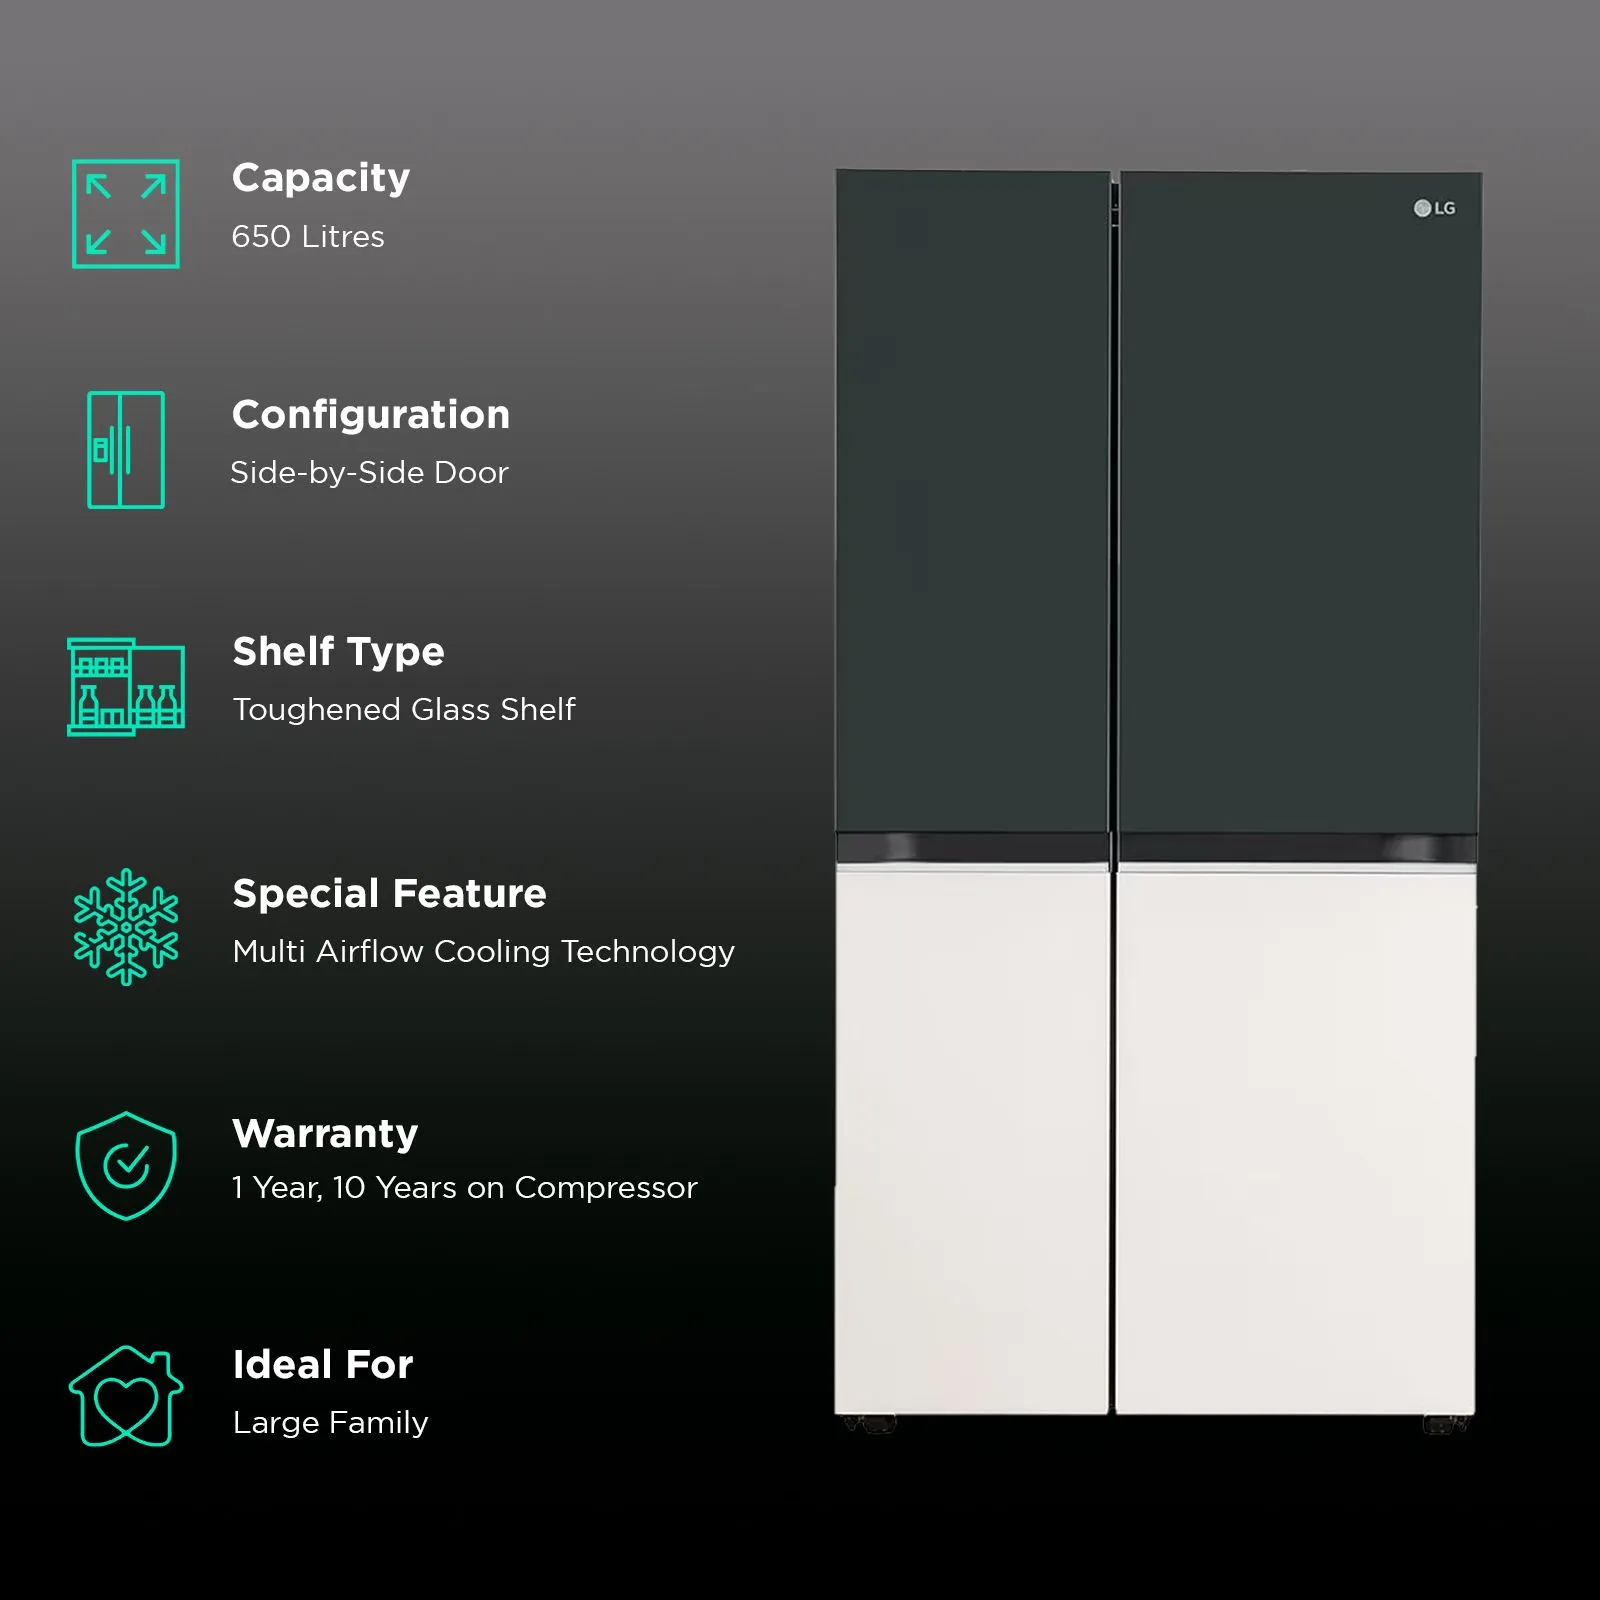1600x1600 pixels.
Task: Click the Warranty shield checkmark icon
Action: tap(126, 1166)
